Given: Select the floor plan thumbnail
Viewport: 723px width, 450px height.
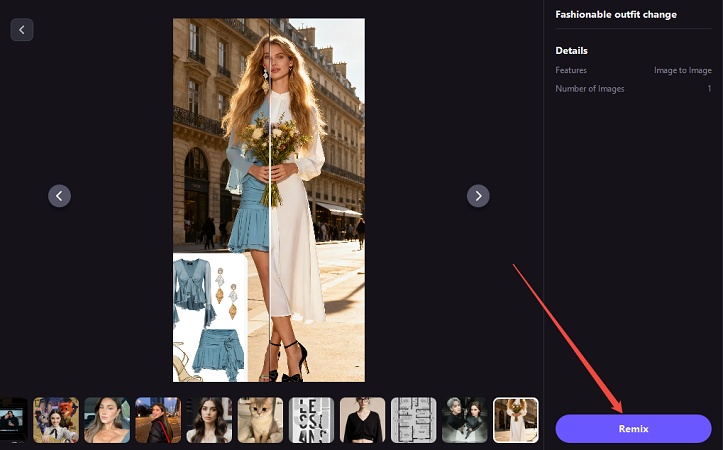Looking at the screenshot, I should point(414,420).
